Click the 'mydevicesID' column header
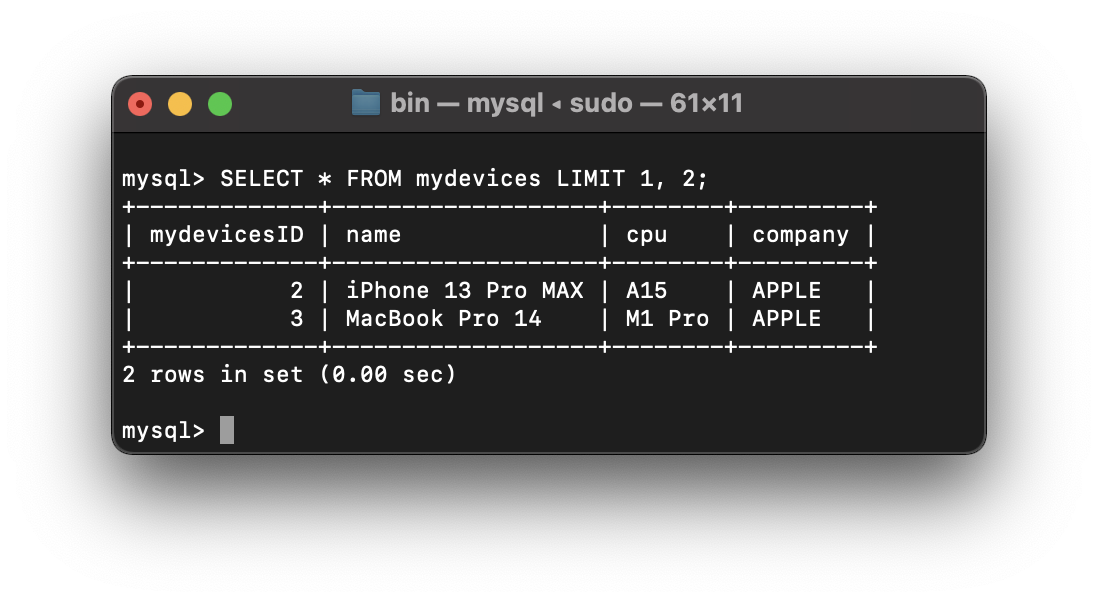Viewport: 1098px width, 602px height. point(226,235)
